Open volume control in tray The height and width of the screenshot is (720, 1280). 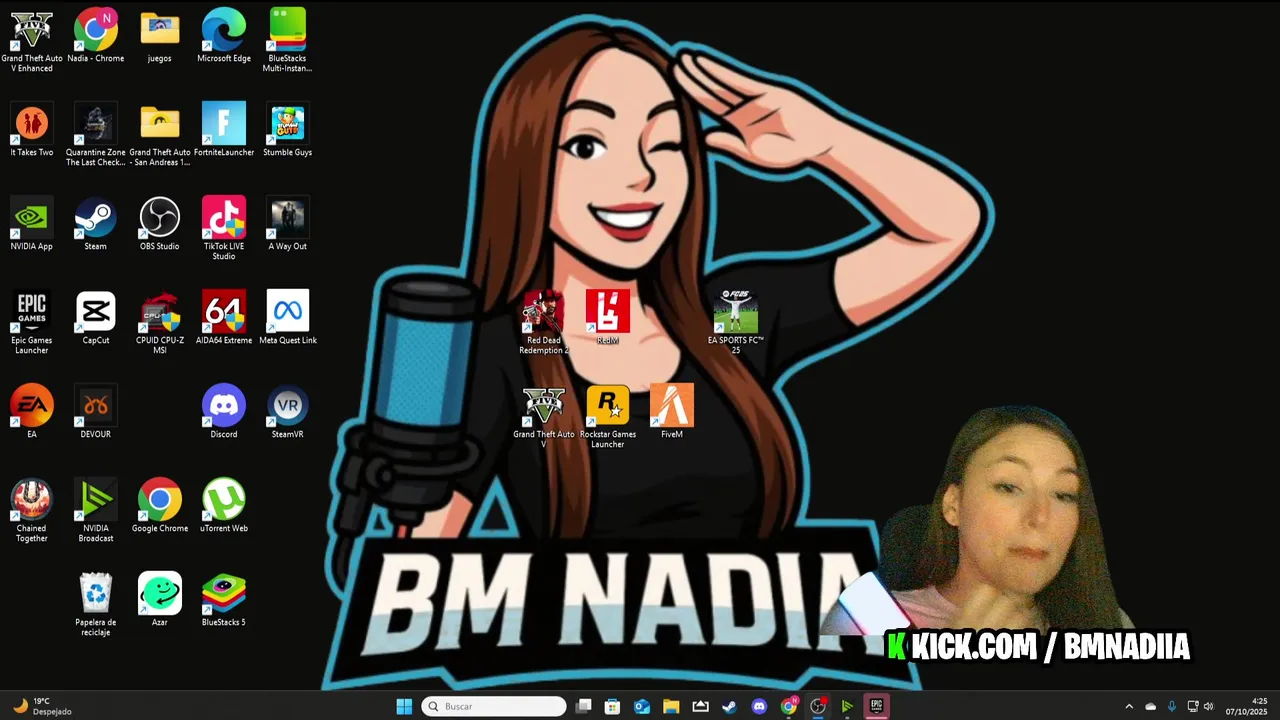tap(1208, 707)
